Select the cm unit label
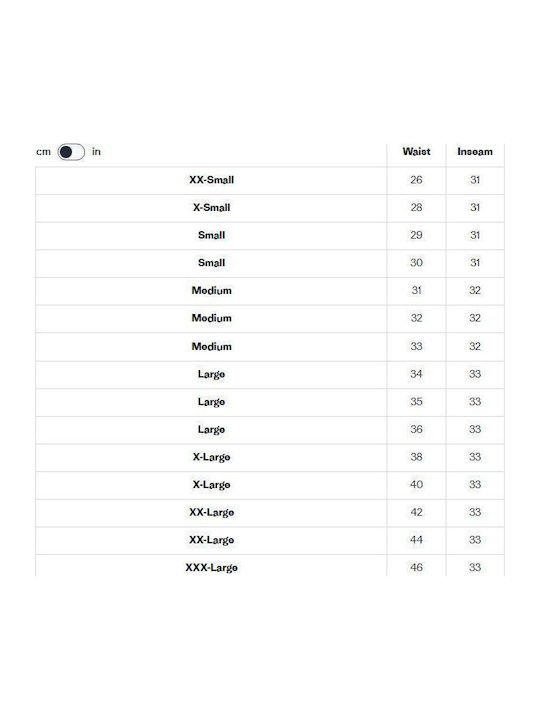Viewport: 540px width, 720px height. [43, 152]
